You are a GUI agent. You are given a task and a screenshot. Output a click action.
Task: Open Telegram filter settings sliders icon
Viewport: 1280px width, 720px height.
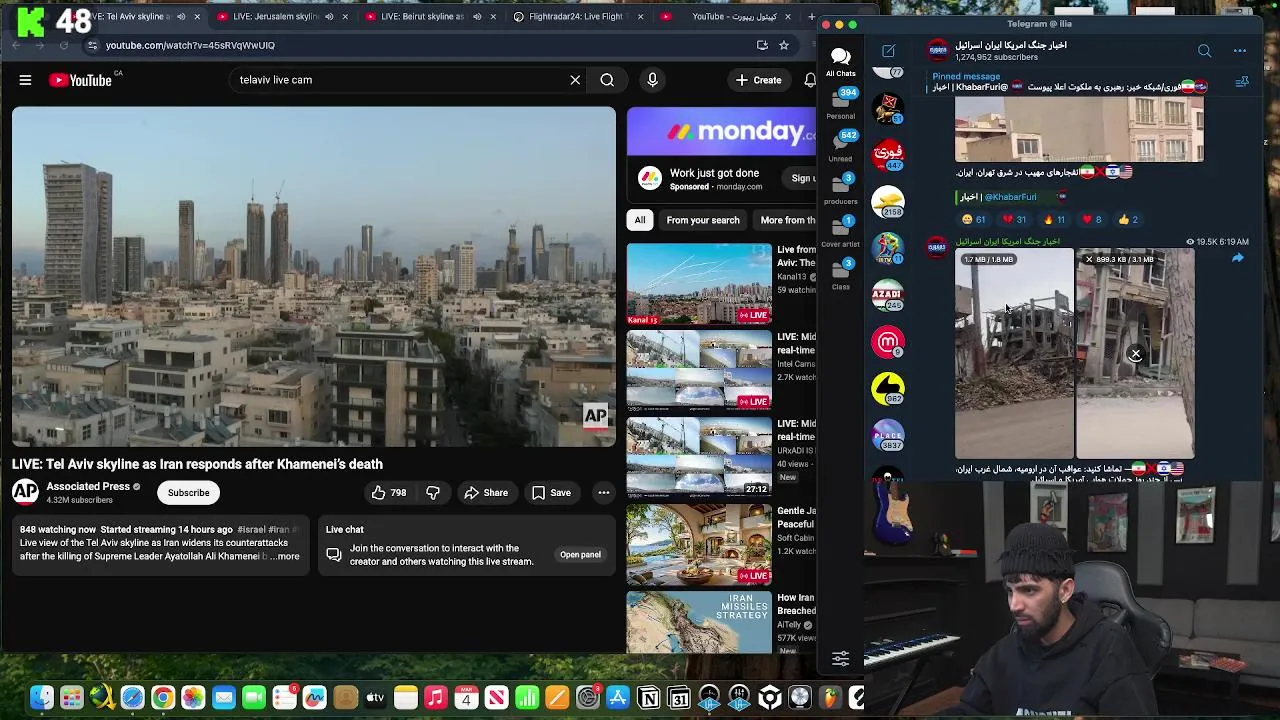coord(840,658)
